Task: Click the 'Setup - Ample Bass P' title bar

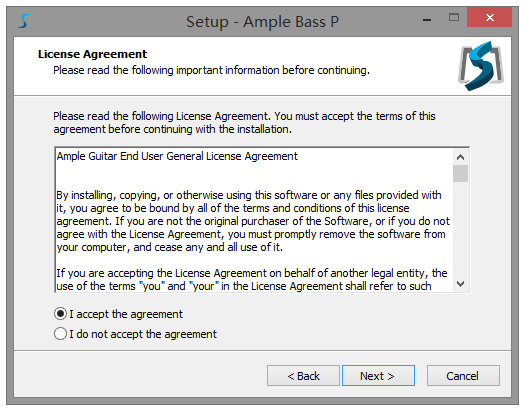Action: click(262, 22)
